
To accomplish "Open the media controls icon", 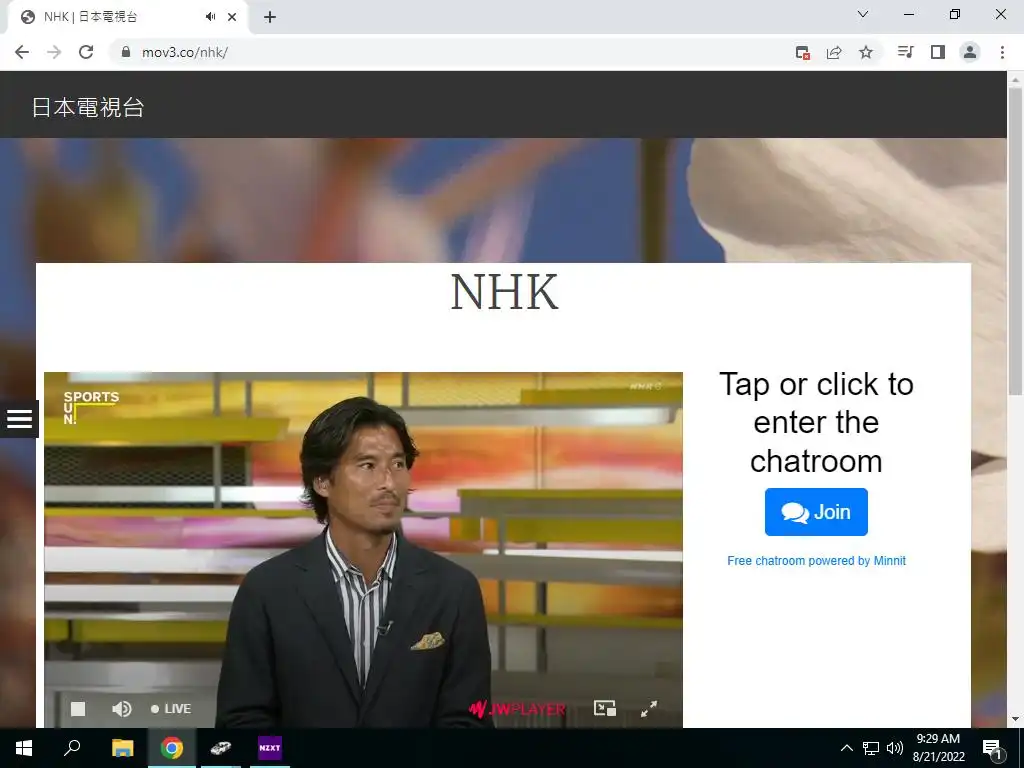I will point(905,52).
